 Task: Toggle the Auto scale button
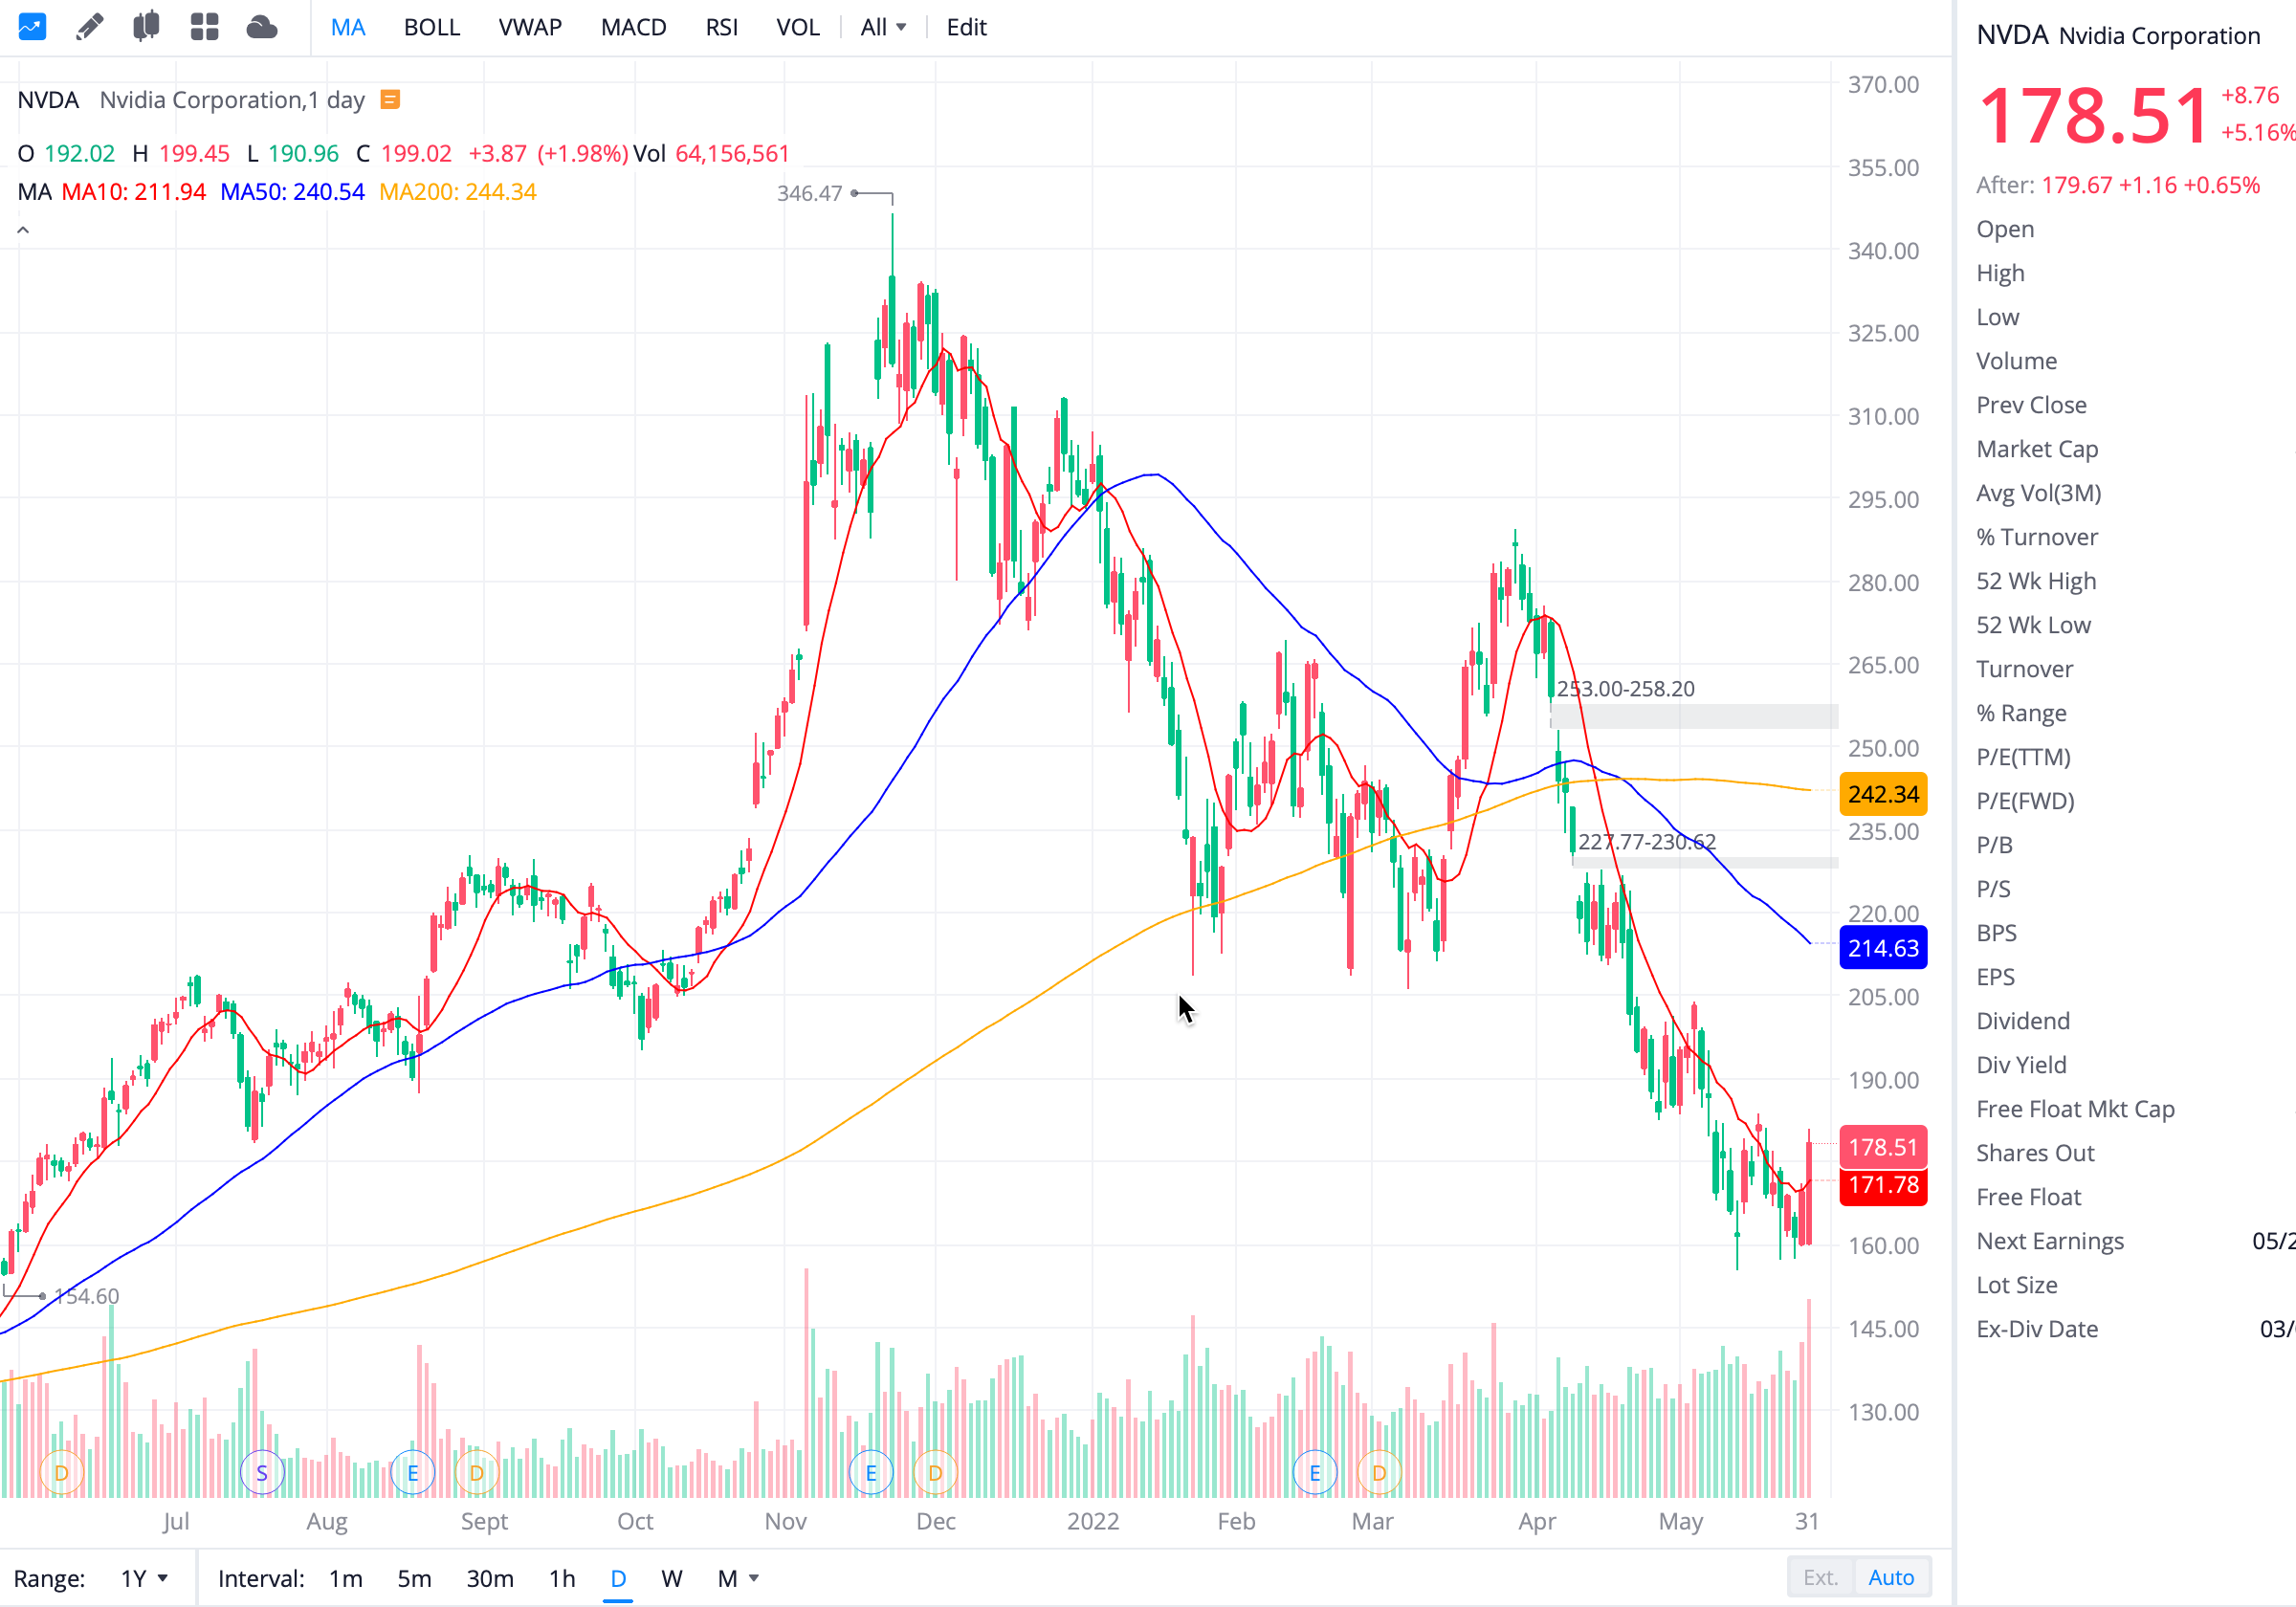click(1891, 1577)
